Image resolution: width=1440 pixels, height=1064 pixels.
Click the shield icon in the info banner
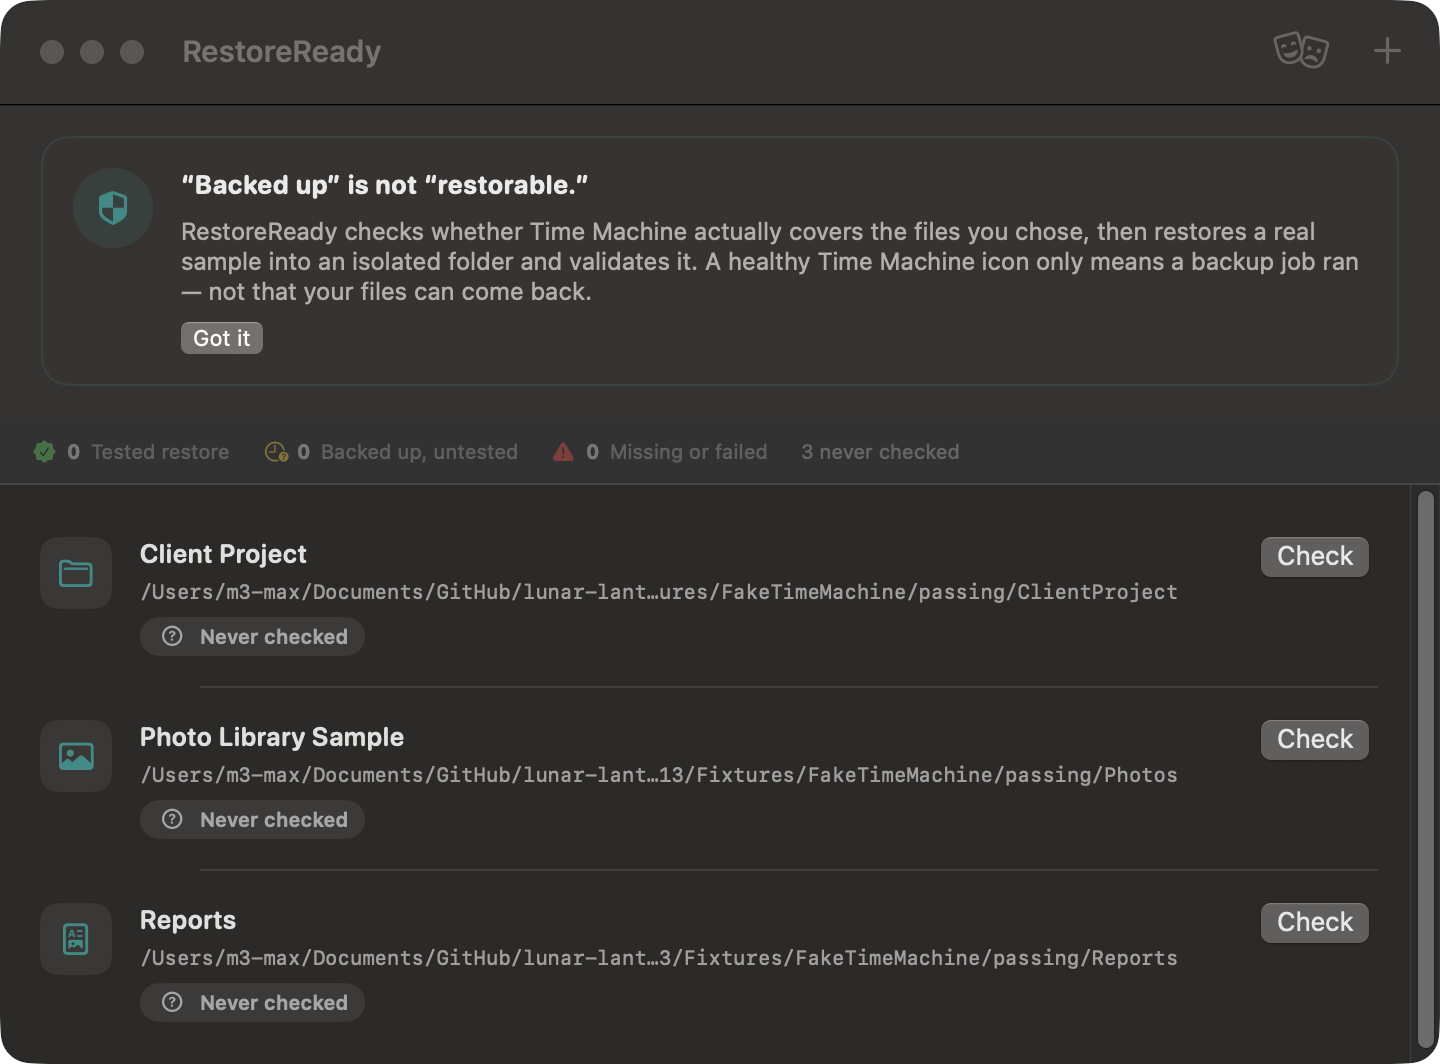point(113,208)
